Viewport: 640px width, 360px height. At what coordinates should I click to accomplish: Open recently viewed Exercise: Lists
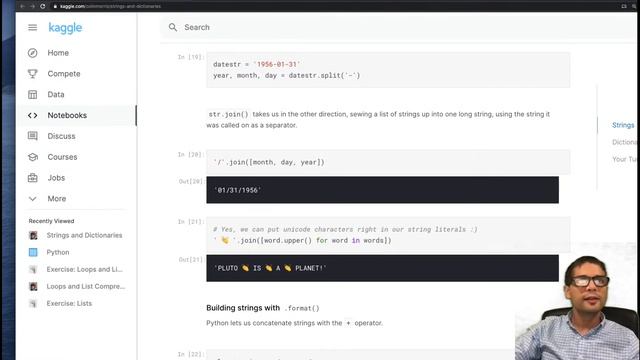[x=69, y=303]
